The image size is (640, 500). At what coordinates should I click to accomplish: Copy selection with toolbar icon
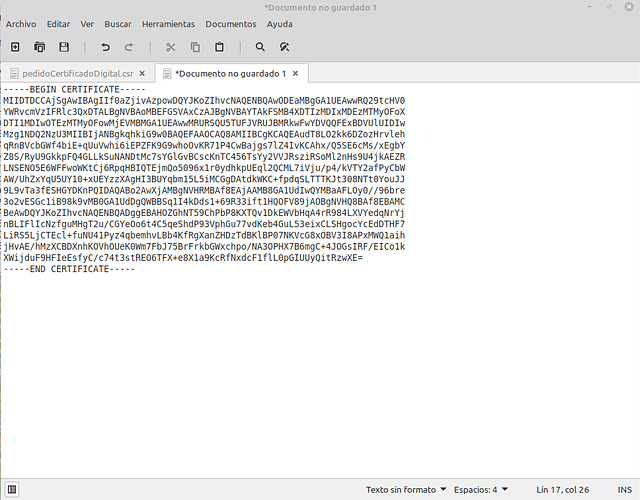click(x=195, y=47)
